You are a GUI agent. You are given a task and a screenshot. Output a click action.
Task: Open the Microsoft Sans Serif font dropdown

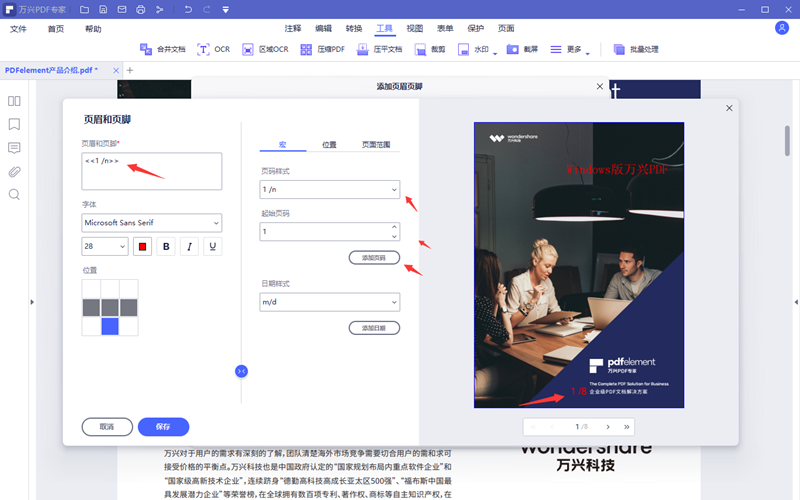[151, 222]
